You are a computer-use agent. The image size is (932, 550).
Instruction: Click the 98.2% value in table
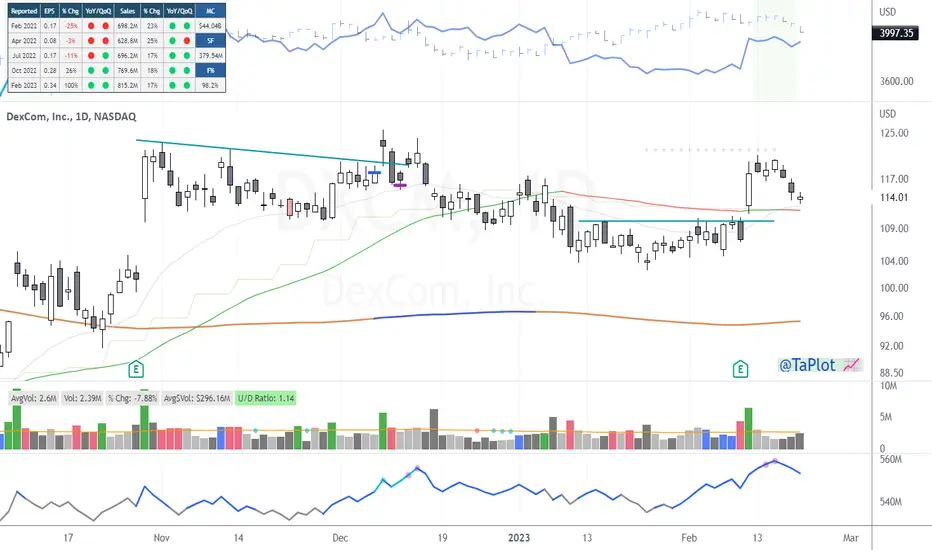pos(210,86)
